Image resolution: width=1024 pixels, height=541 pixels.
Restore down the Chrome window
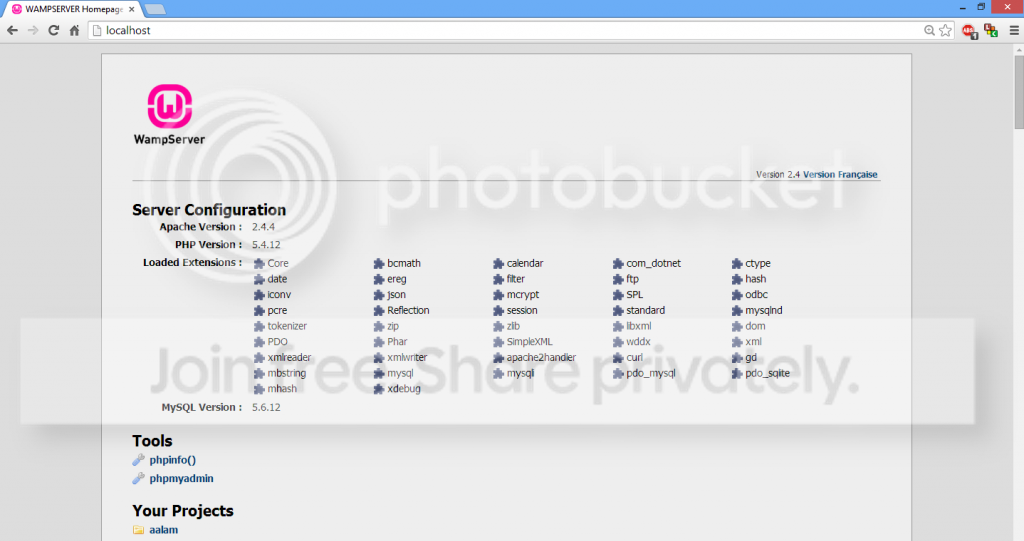coord(981,7)
